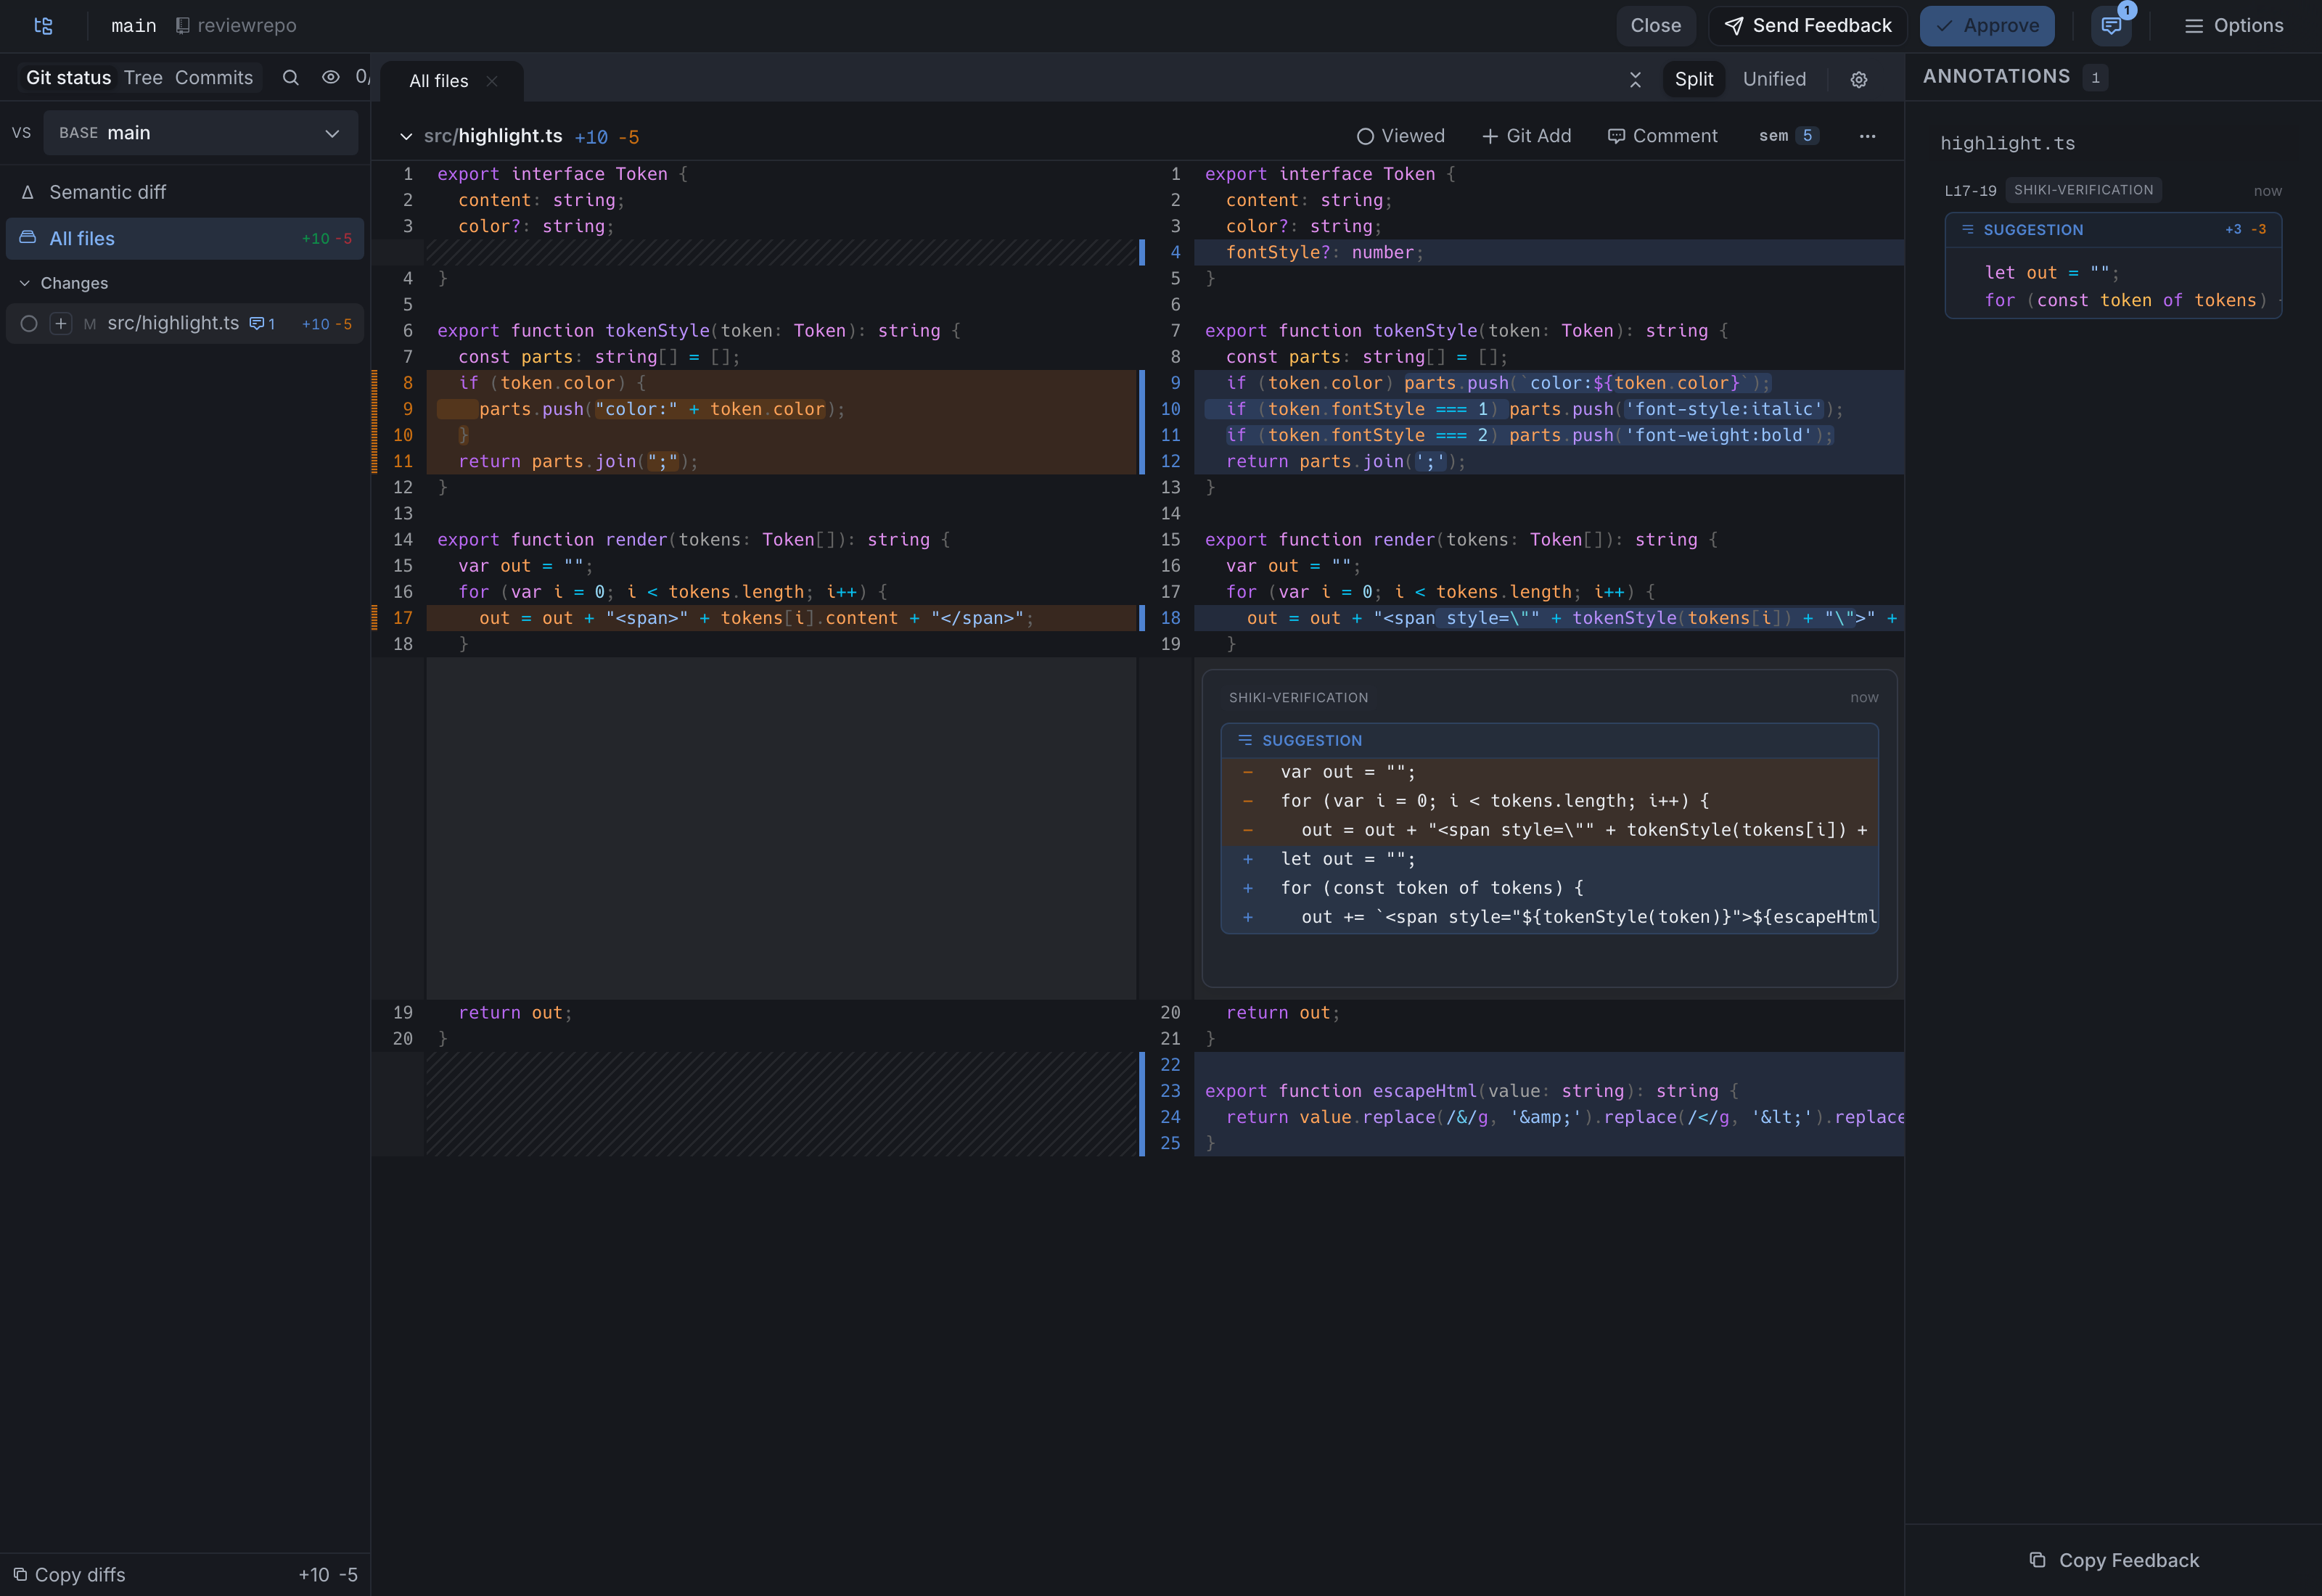Mark src/highlight.ts as viewed using circle
2322x1596 pixels.
tap(29, 324)
